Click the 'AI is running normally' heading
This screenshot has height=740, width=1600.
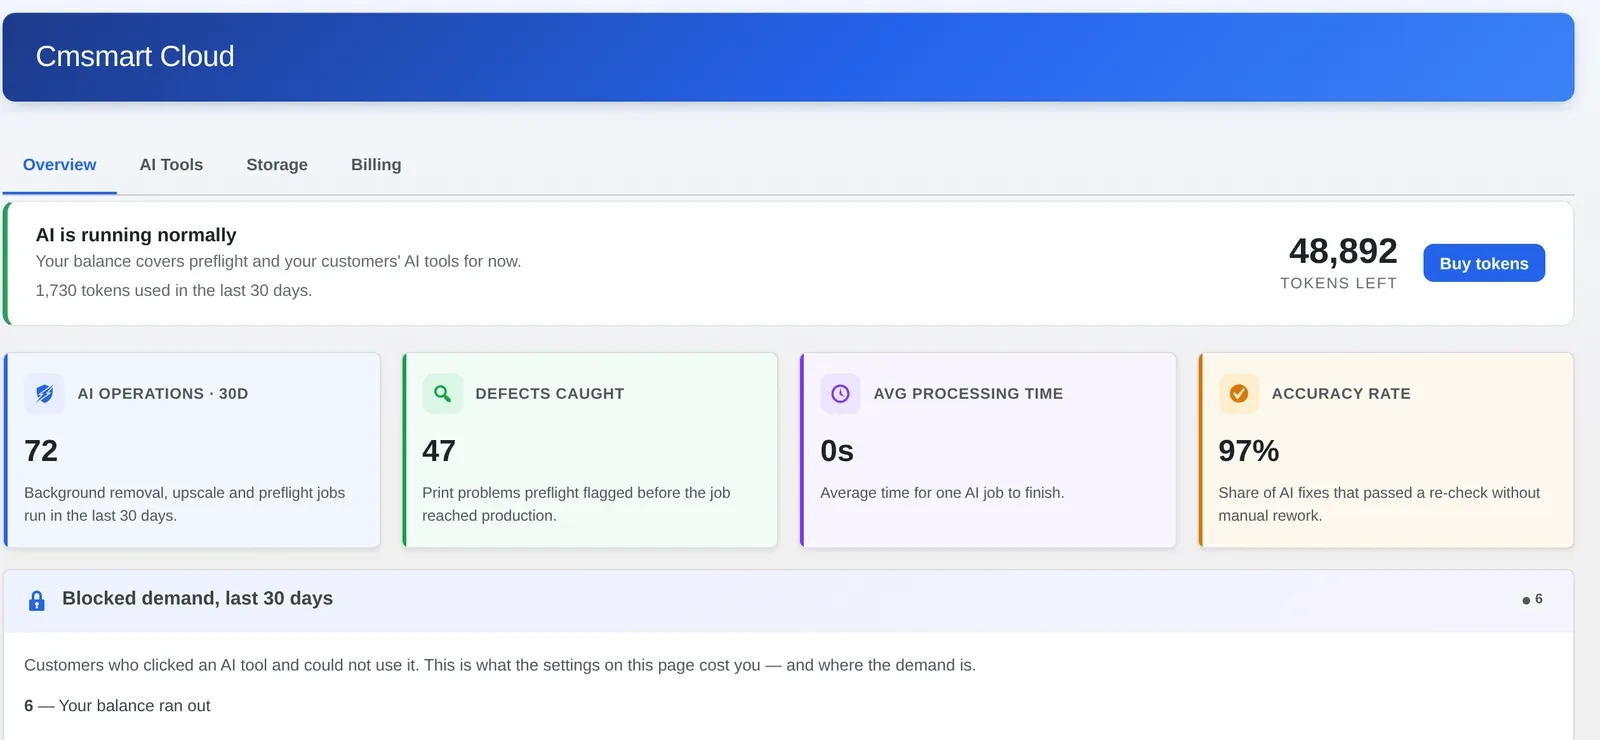[136, 235]
